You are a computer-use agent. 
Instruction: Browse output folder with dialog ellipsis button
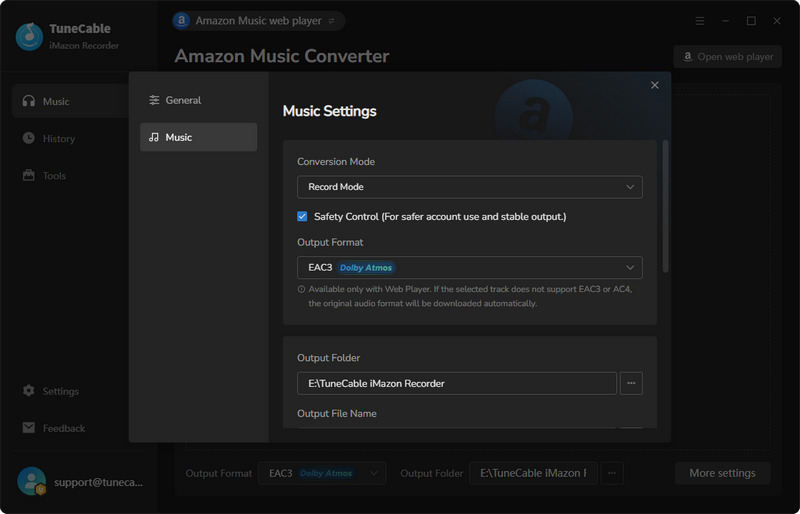tap(631, 383)
